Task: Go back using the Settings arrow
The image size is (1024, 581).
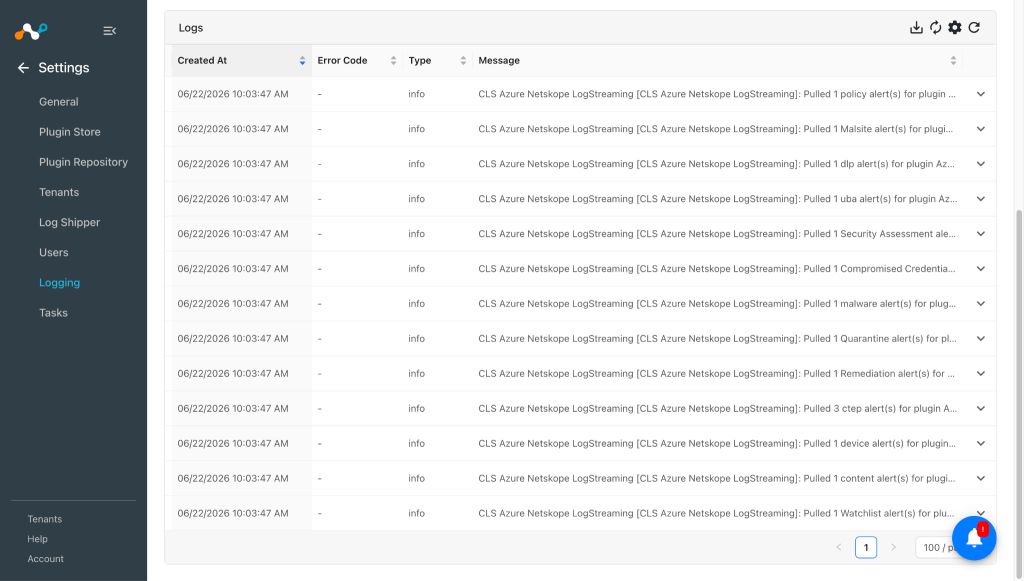Action: tap(24, 68)
